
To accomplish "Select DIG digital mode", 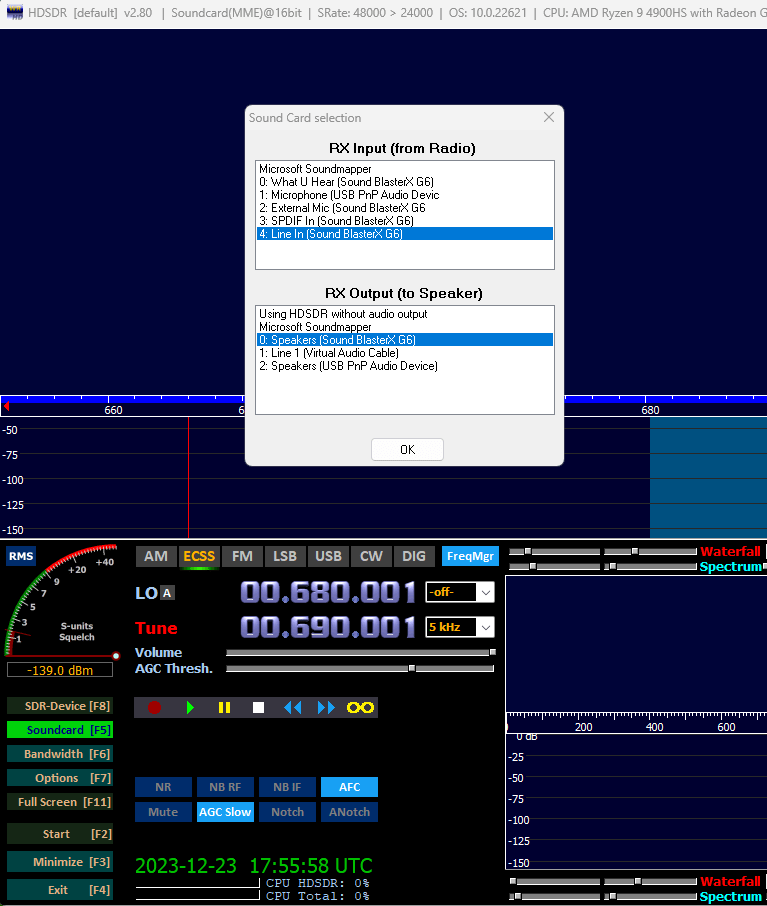I will (414, 556).
